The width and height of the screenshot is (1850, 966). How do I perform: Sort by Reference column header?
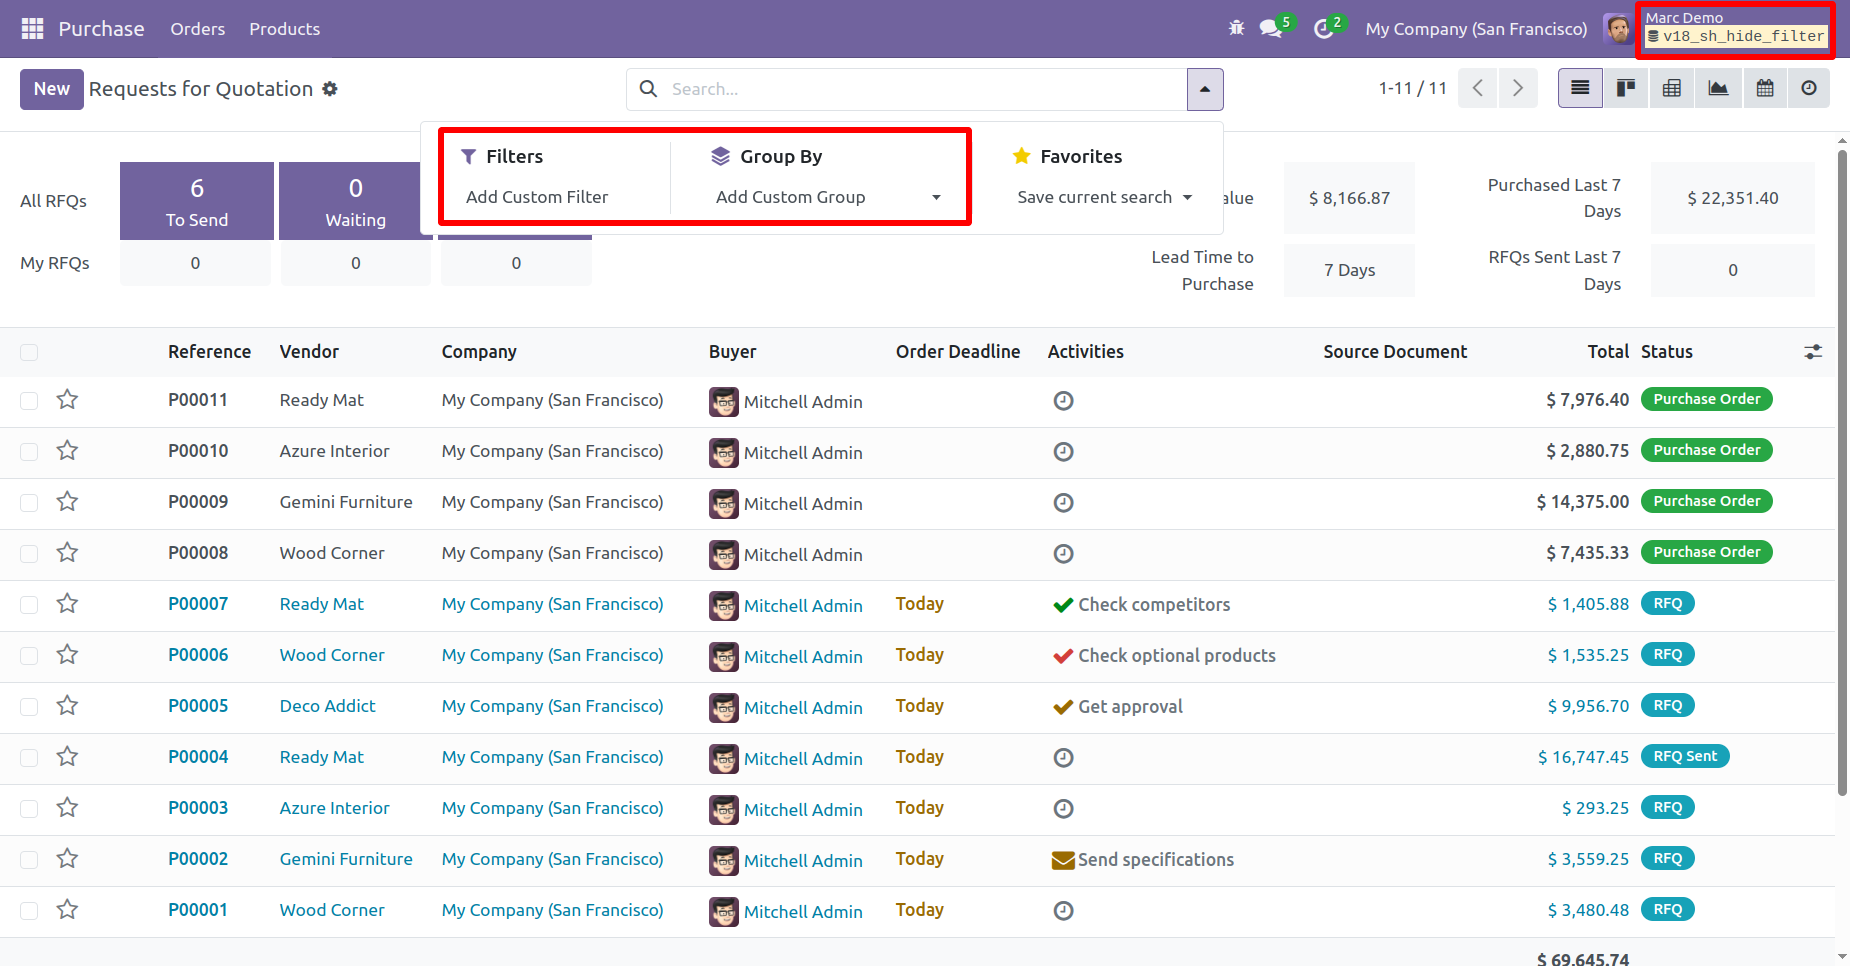pos(209,352)
